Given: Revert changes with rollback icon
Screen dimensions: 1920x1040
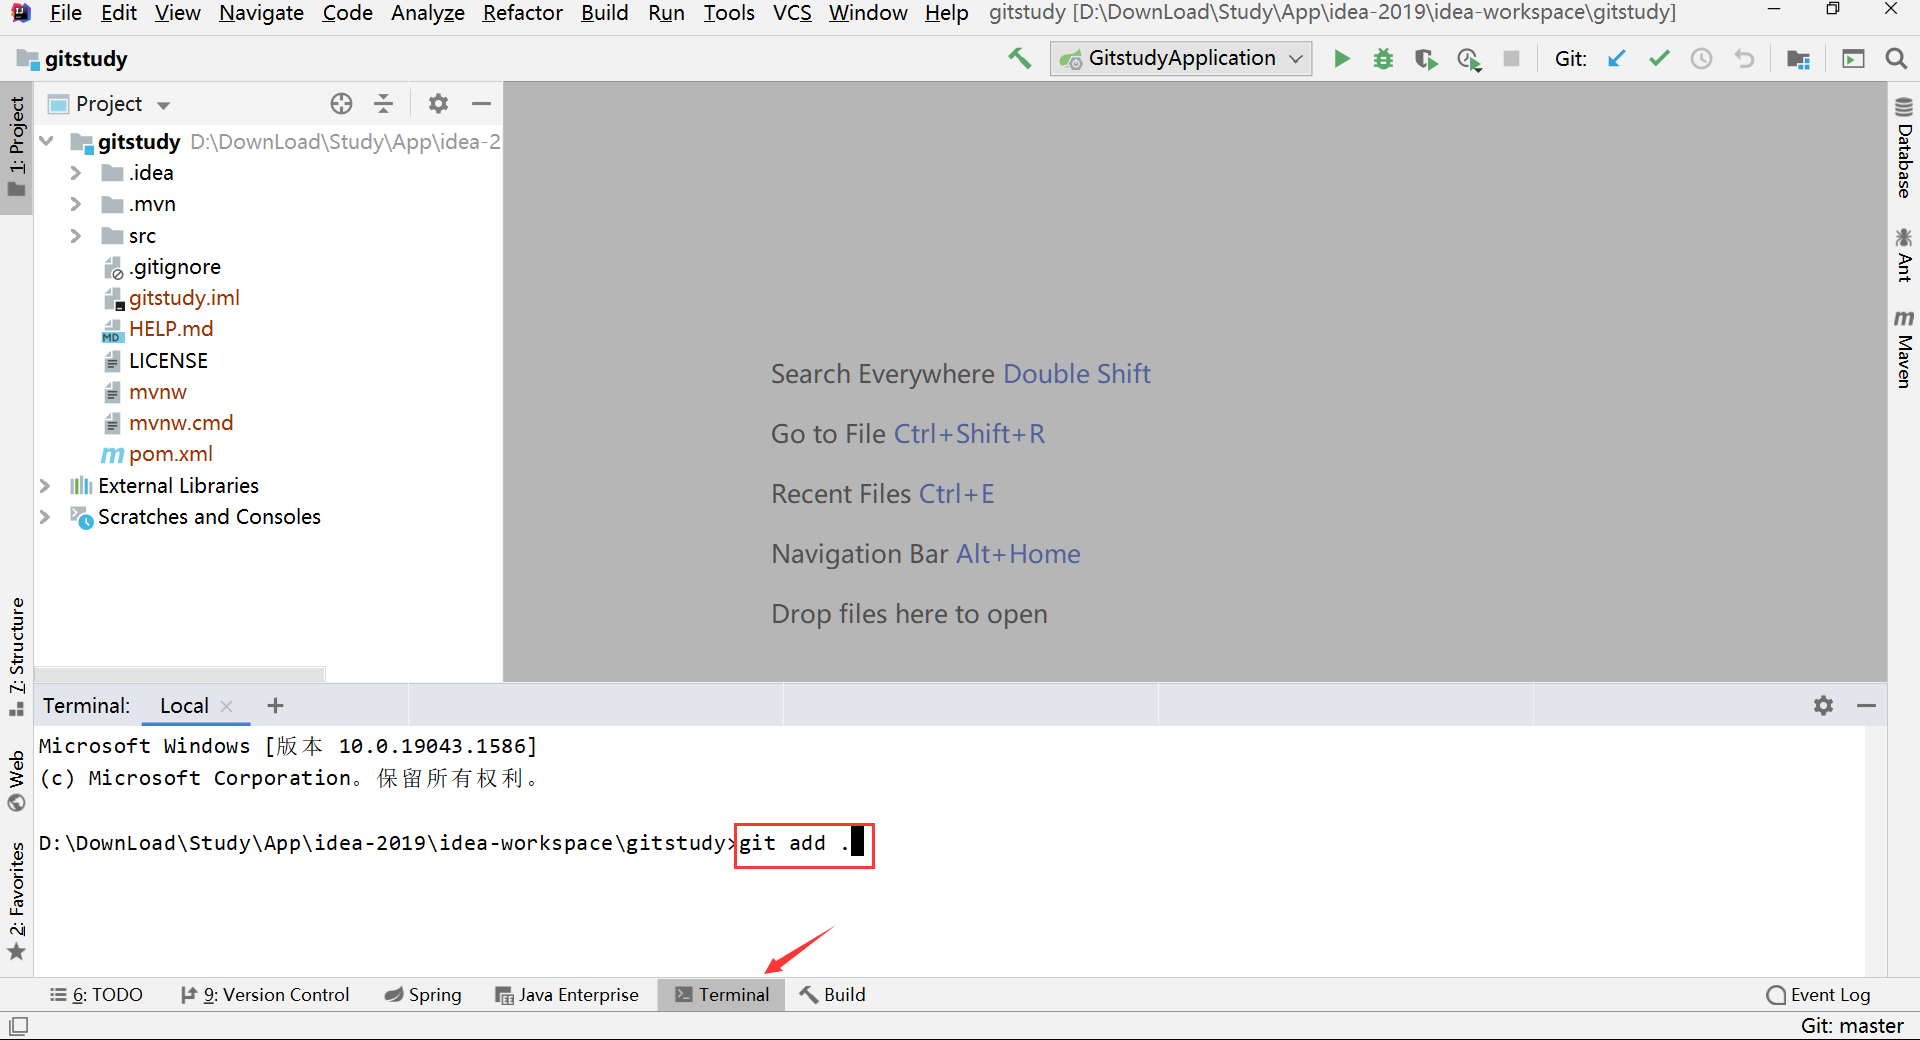Looking at the screenshot, I should point(1744,59).
